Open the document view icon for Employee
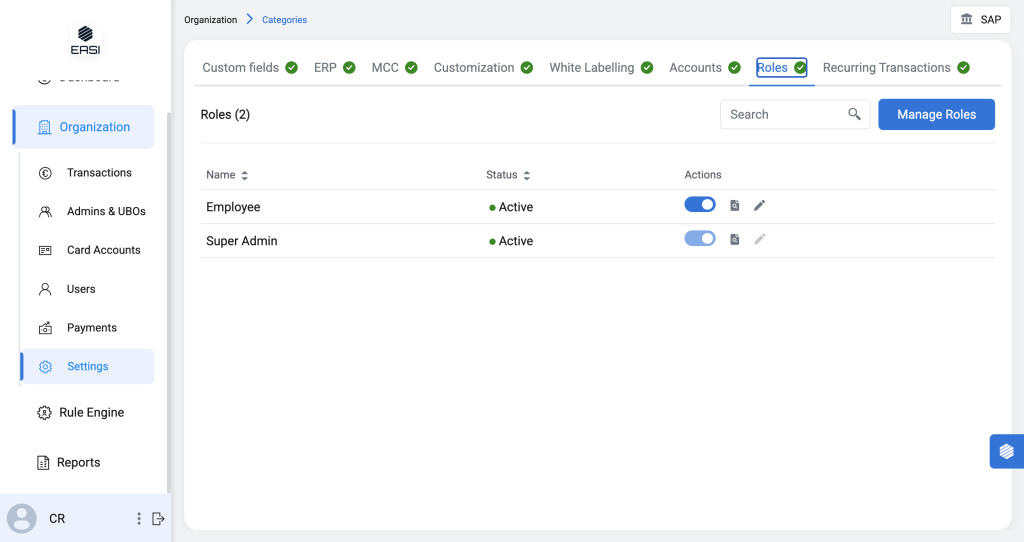Viewport: 1024px width, 542px height. [735, 206]
